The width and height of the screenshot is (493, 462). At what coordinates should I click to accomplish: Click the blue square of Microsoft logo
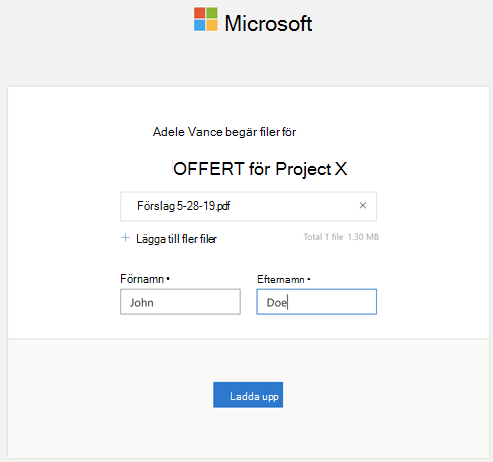pyautogui.click(x=199, y=25)
